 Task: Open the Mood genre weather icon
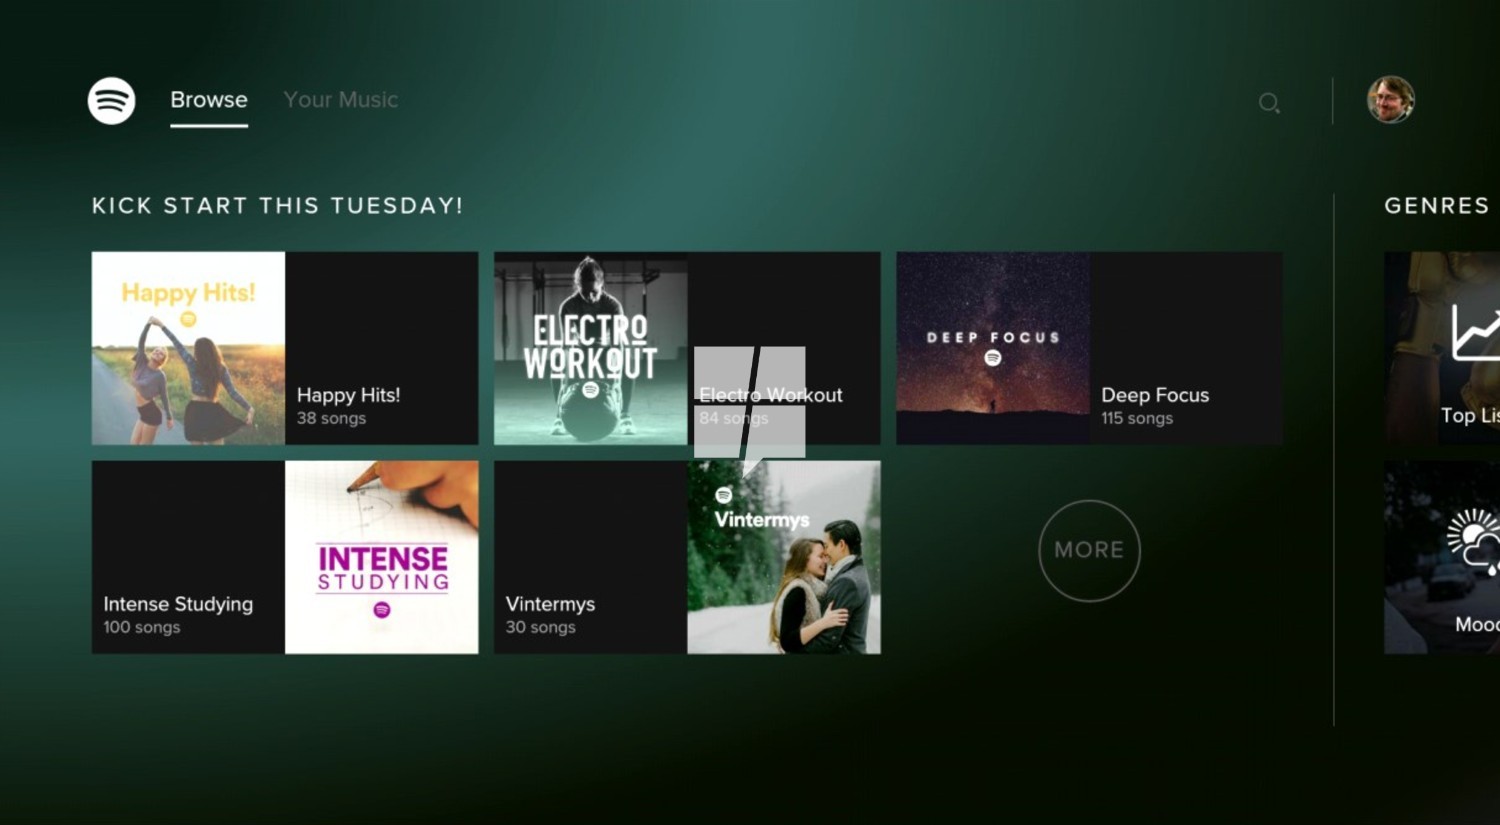1474,541
